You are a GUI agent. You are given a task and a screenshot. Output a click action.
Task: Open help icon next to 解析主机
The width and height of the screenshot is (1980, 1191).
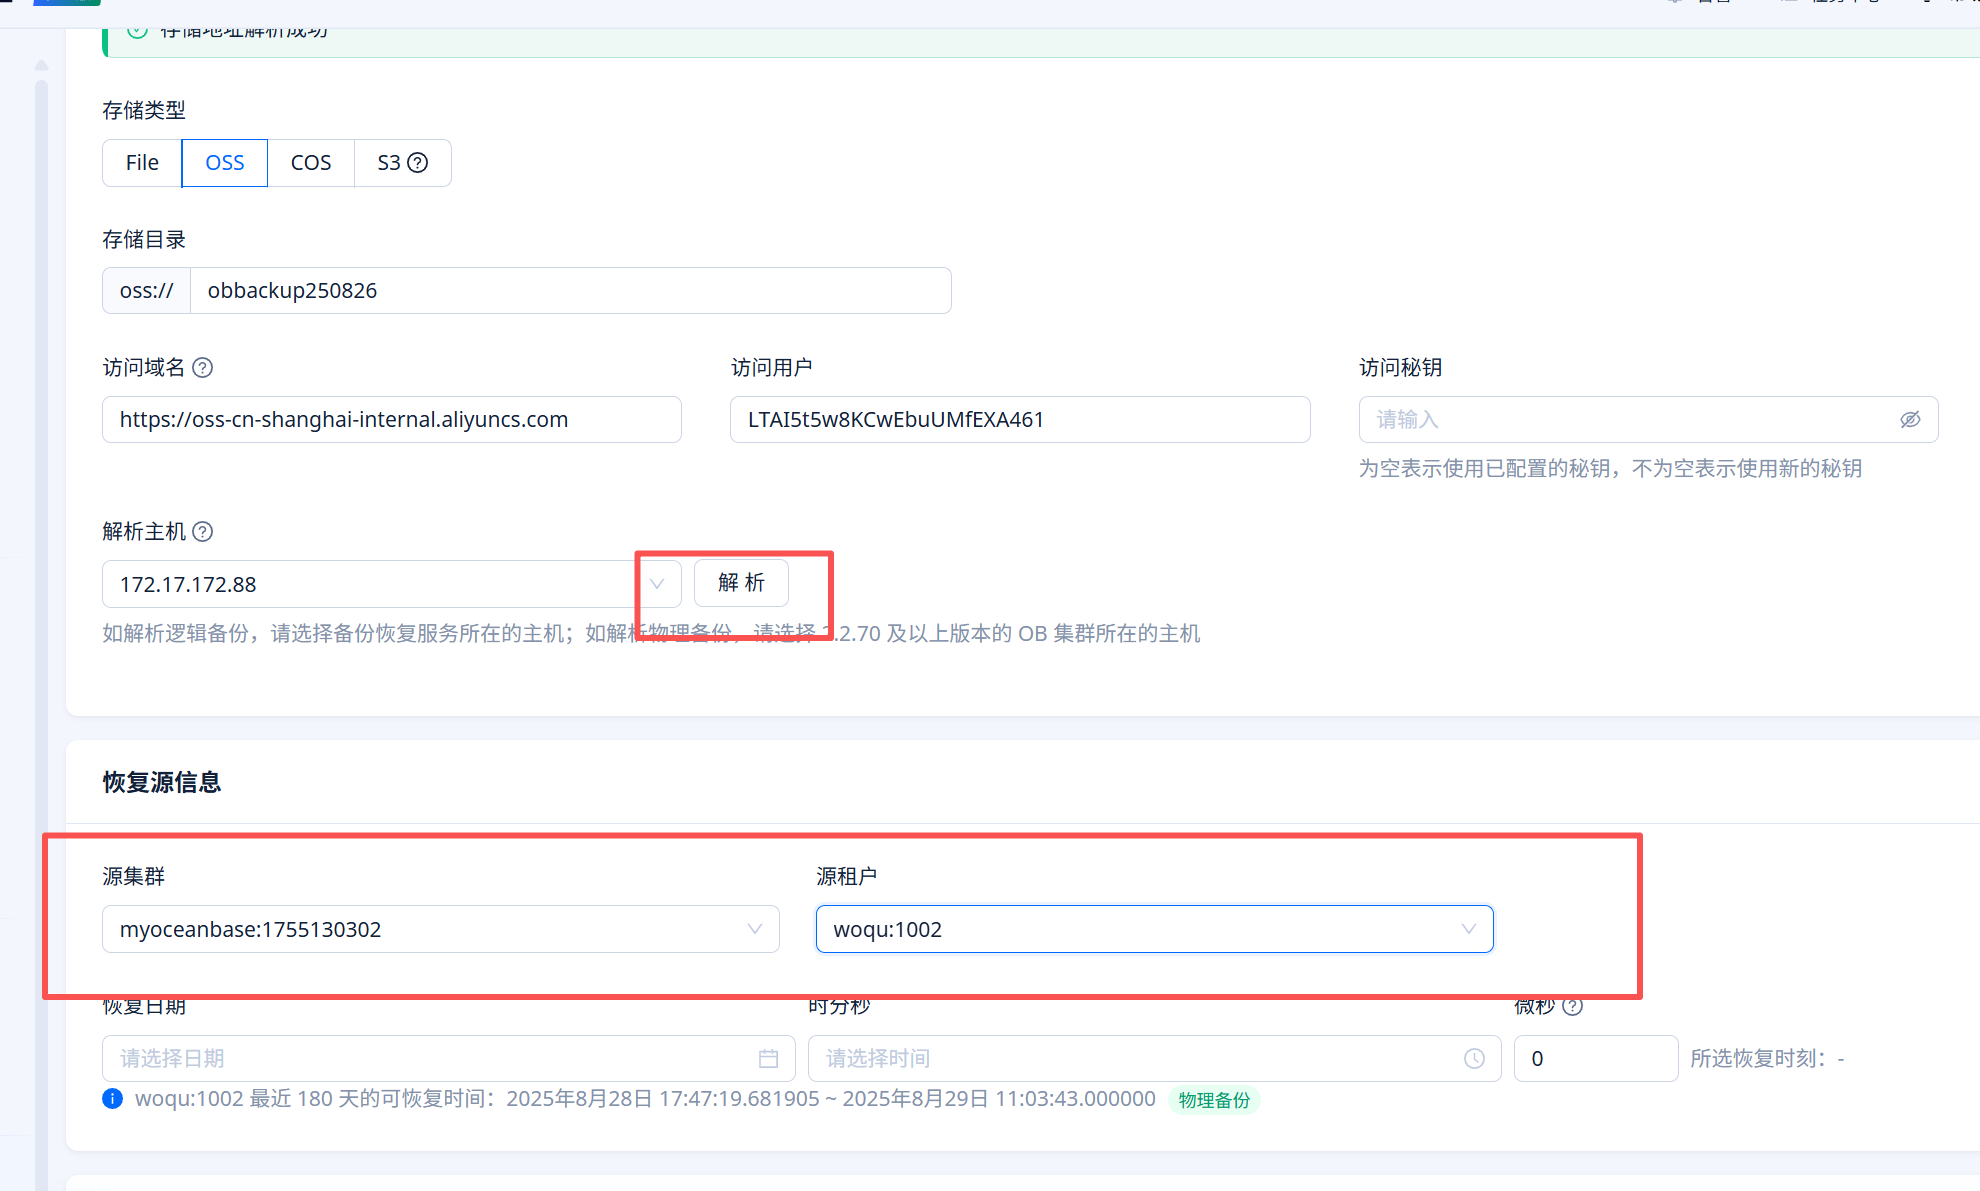pos(202,532)
